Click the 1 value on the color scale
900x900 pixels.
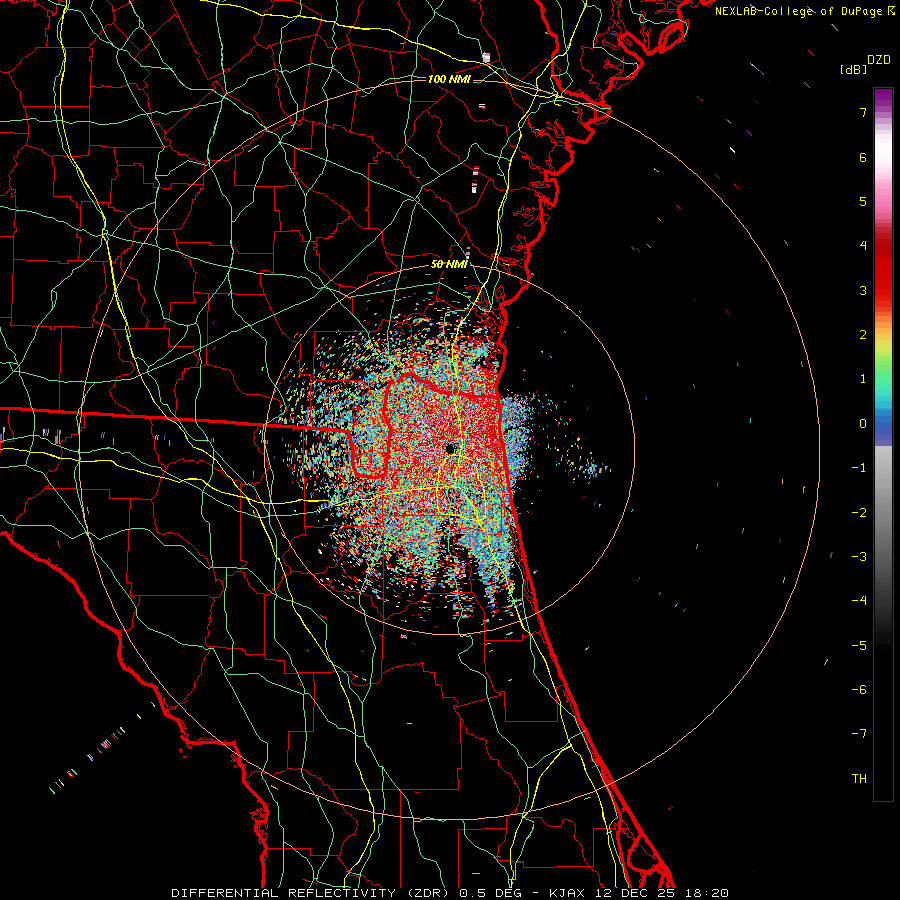[863, 379]
